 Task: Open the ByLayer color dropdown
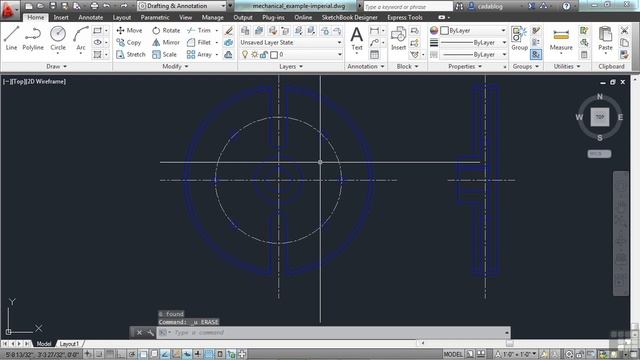point(473,31)
